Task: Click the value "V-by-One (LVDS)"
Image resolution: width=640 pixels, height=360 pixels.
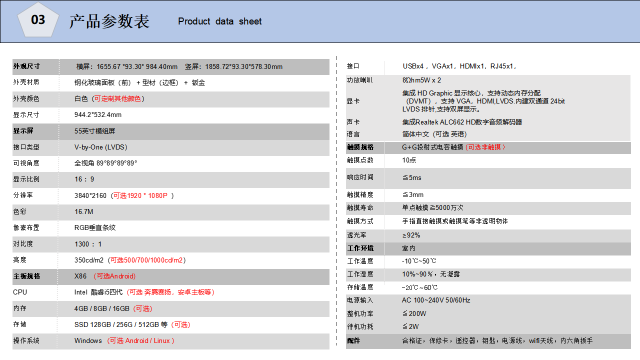Action: 101,147
